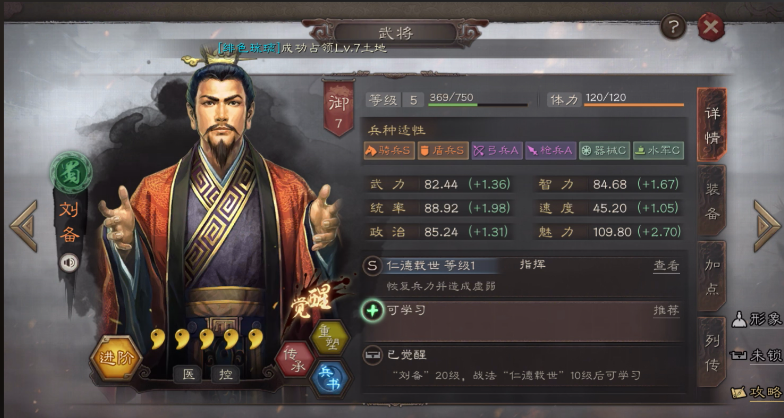Open help via the question mark icon
The image size is (784, 418).
point(673,26)
